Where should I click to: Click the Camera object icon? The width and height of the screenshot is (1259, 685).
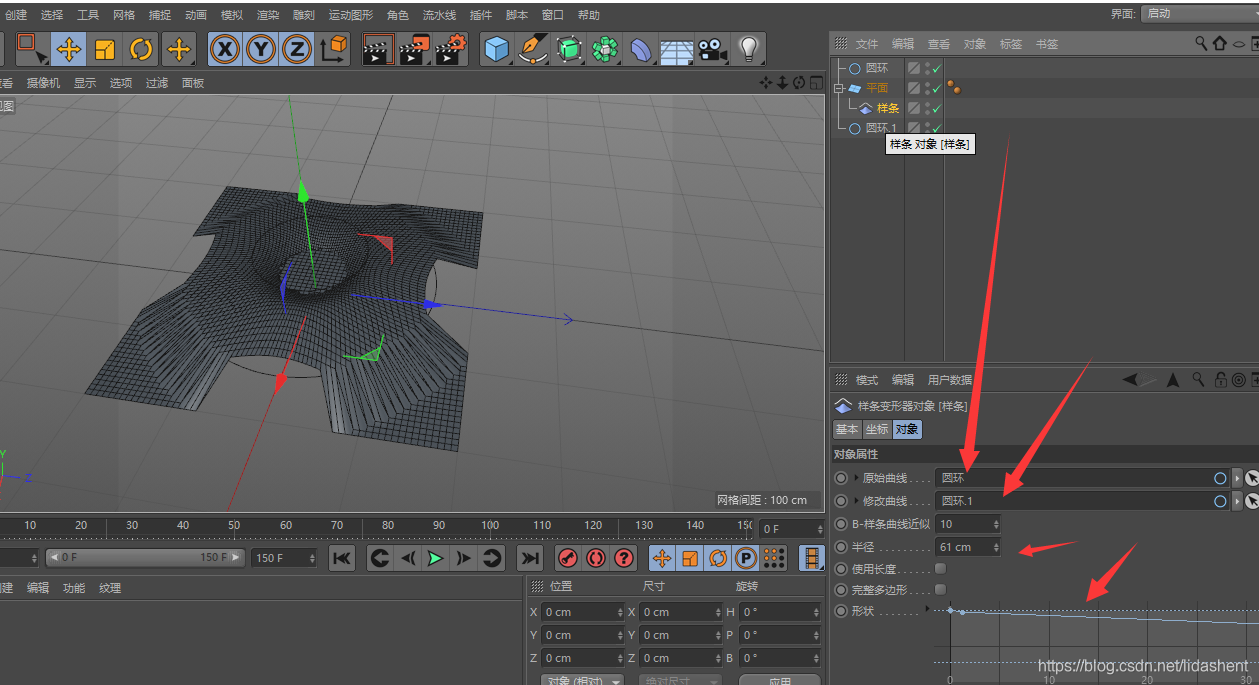click(711, 49)
